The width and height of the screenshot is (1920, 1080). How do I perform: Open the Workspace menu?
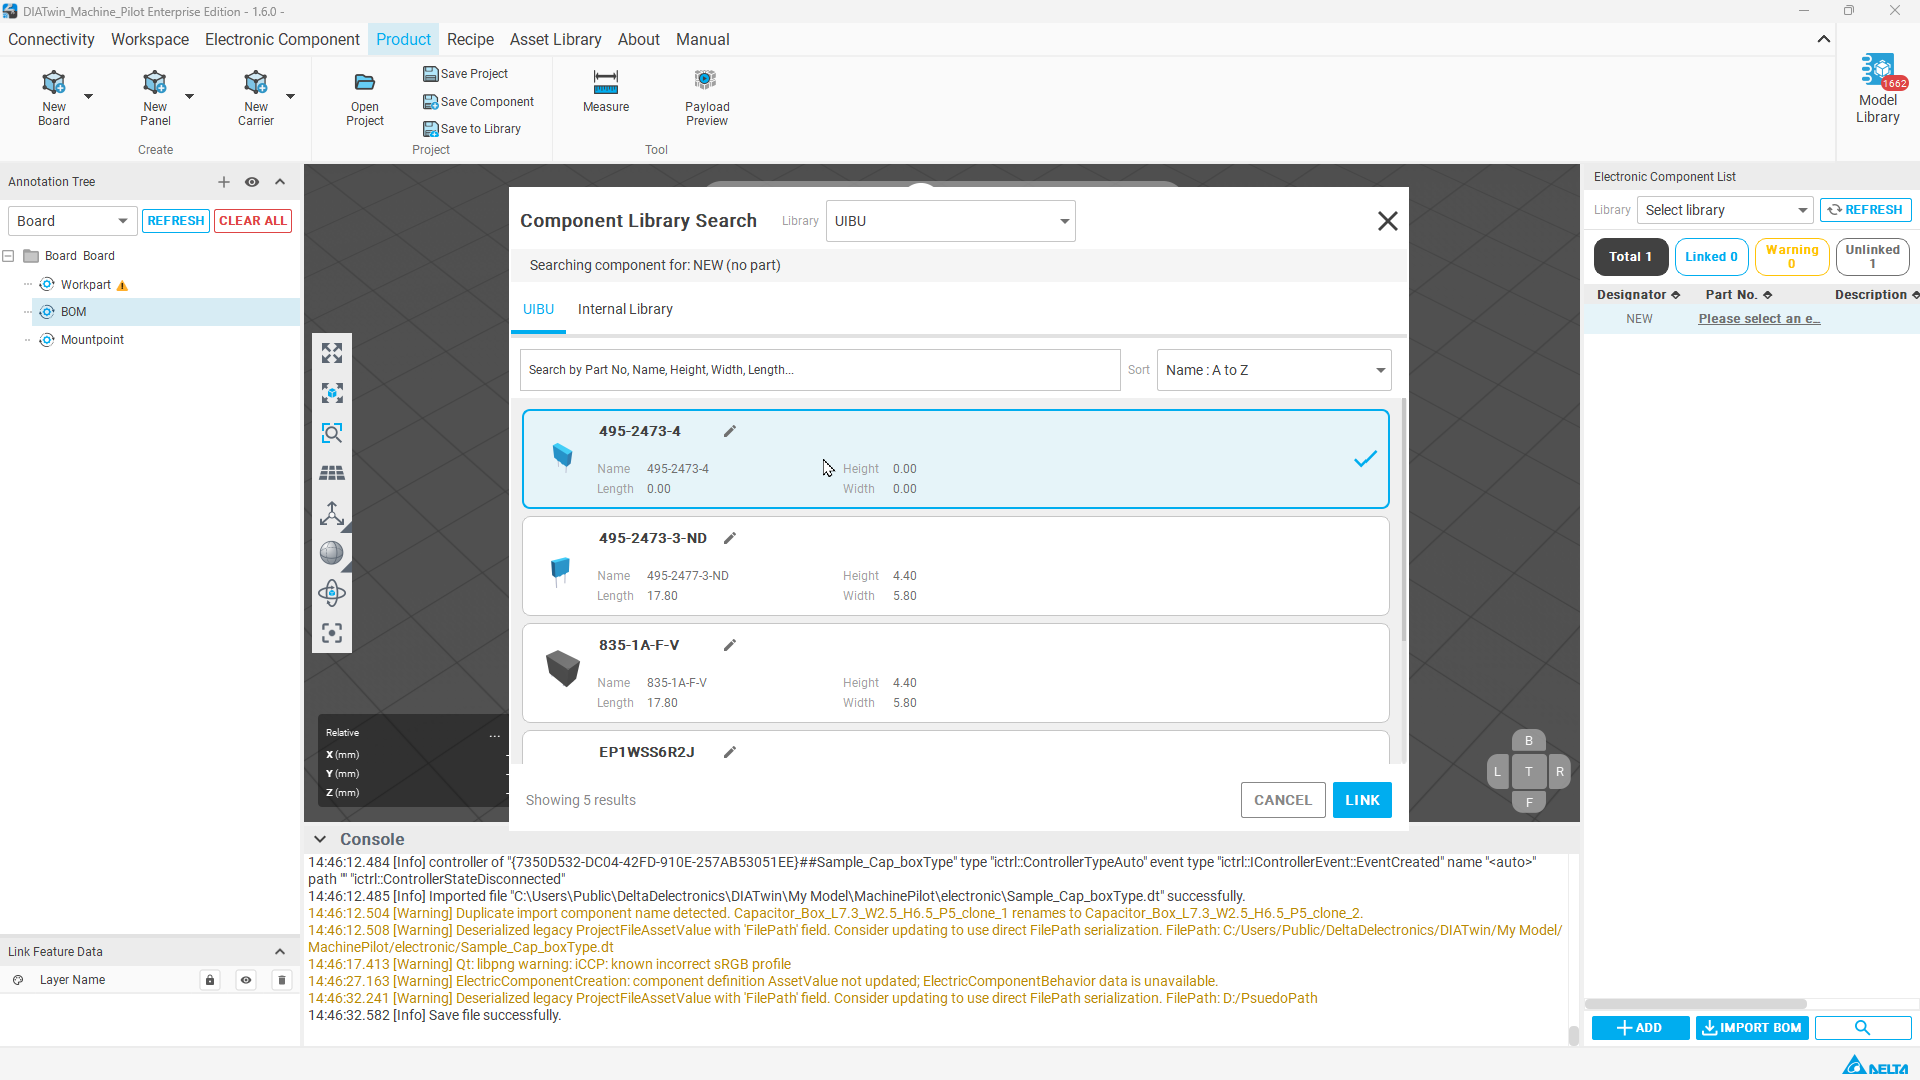(x=150, y=39)
